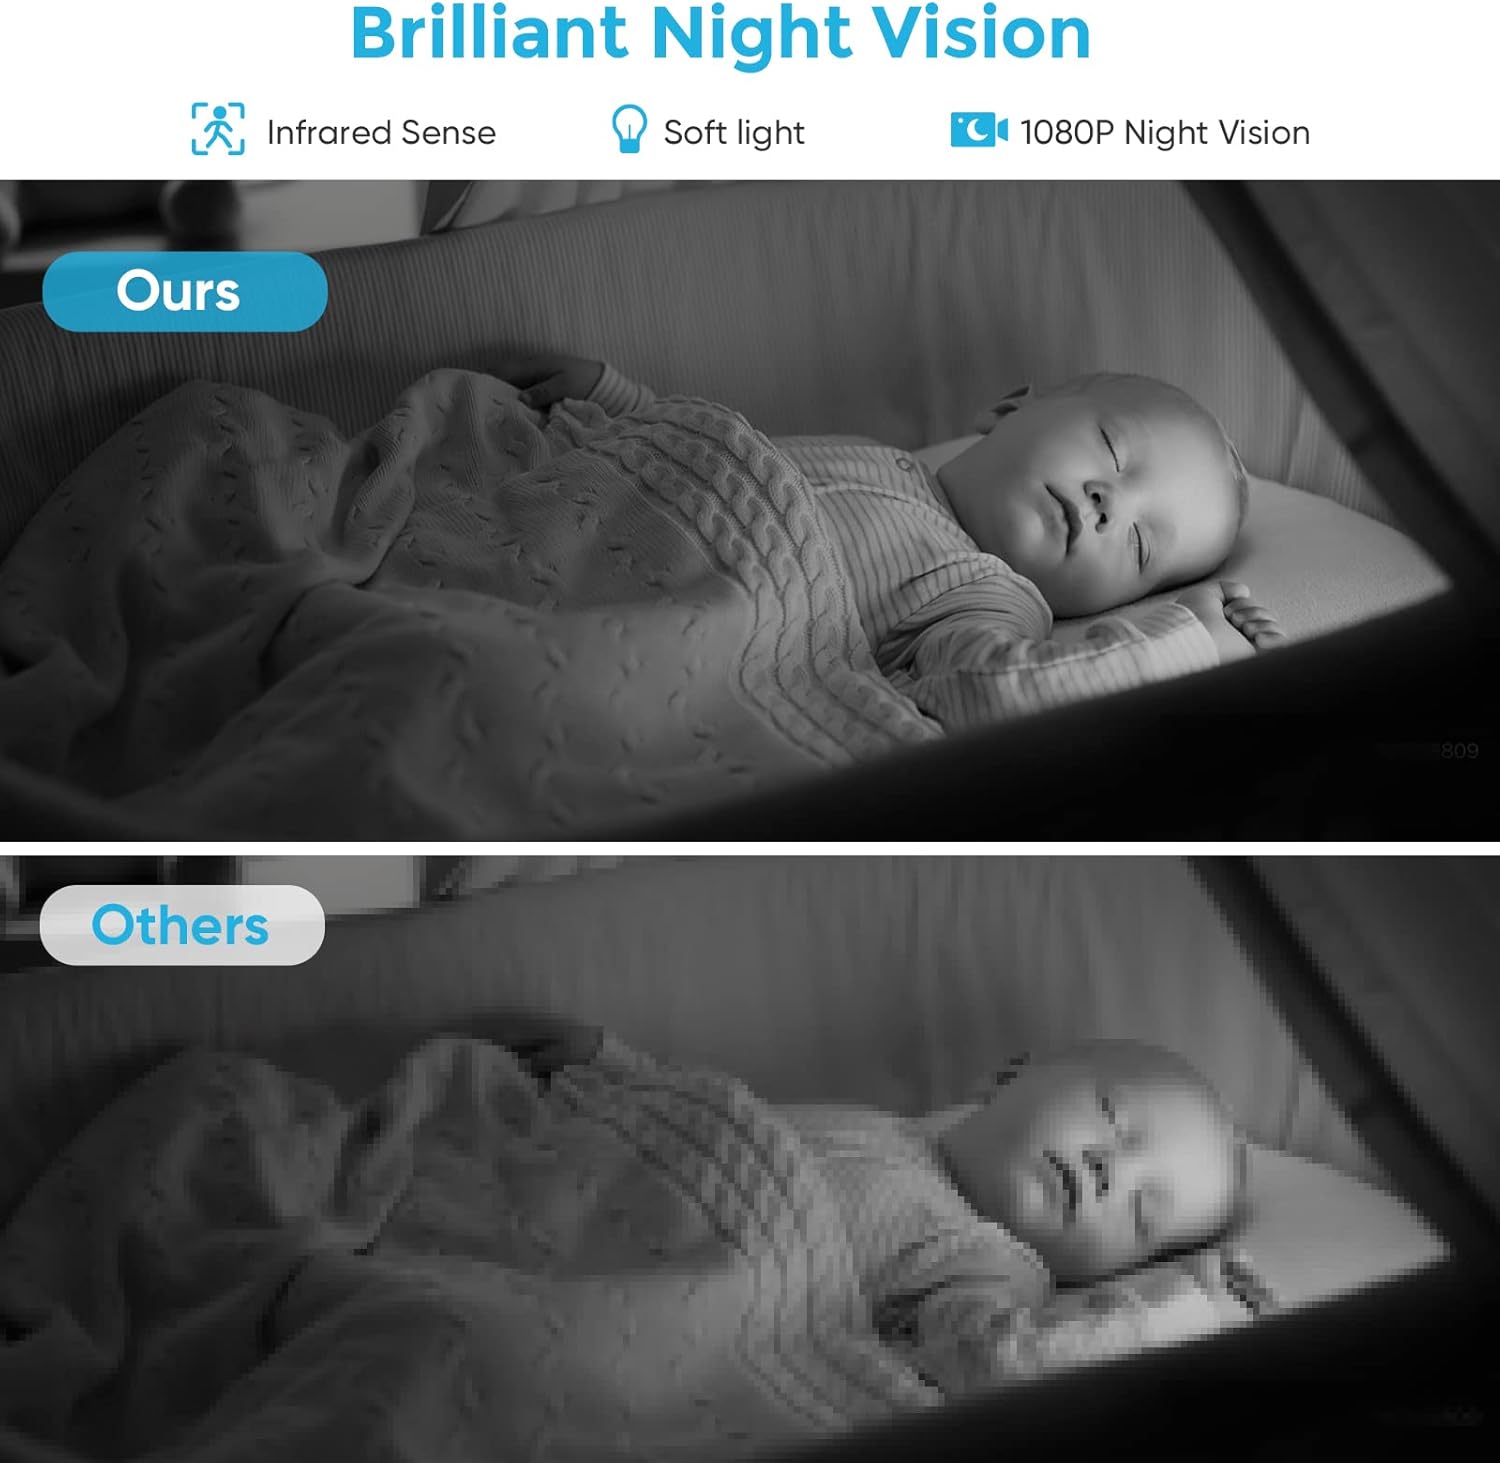
Task: Click the Soft light bulb icon
Action: pyautogui.click(x=629, y=130)
